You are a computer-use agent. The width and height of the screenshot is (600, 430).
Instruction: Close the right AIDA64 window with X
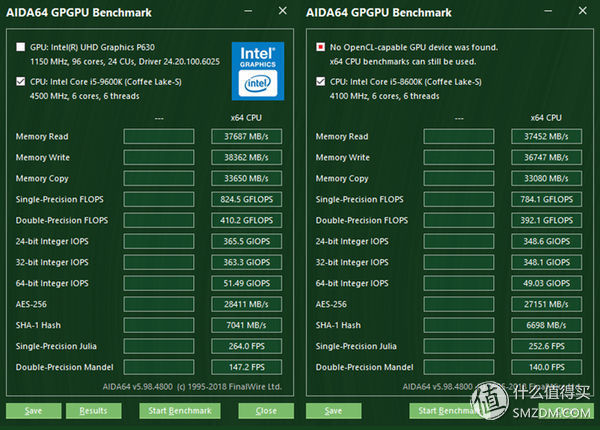tap(583, 11)
